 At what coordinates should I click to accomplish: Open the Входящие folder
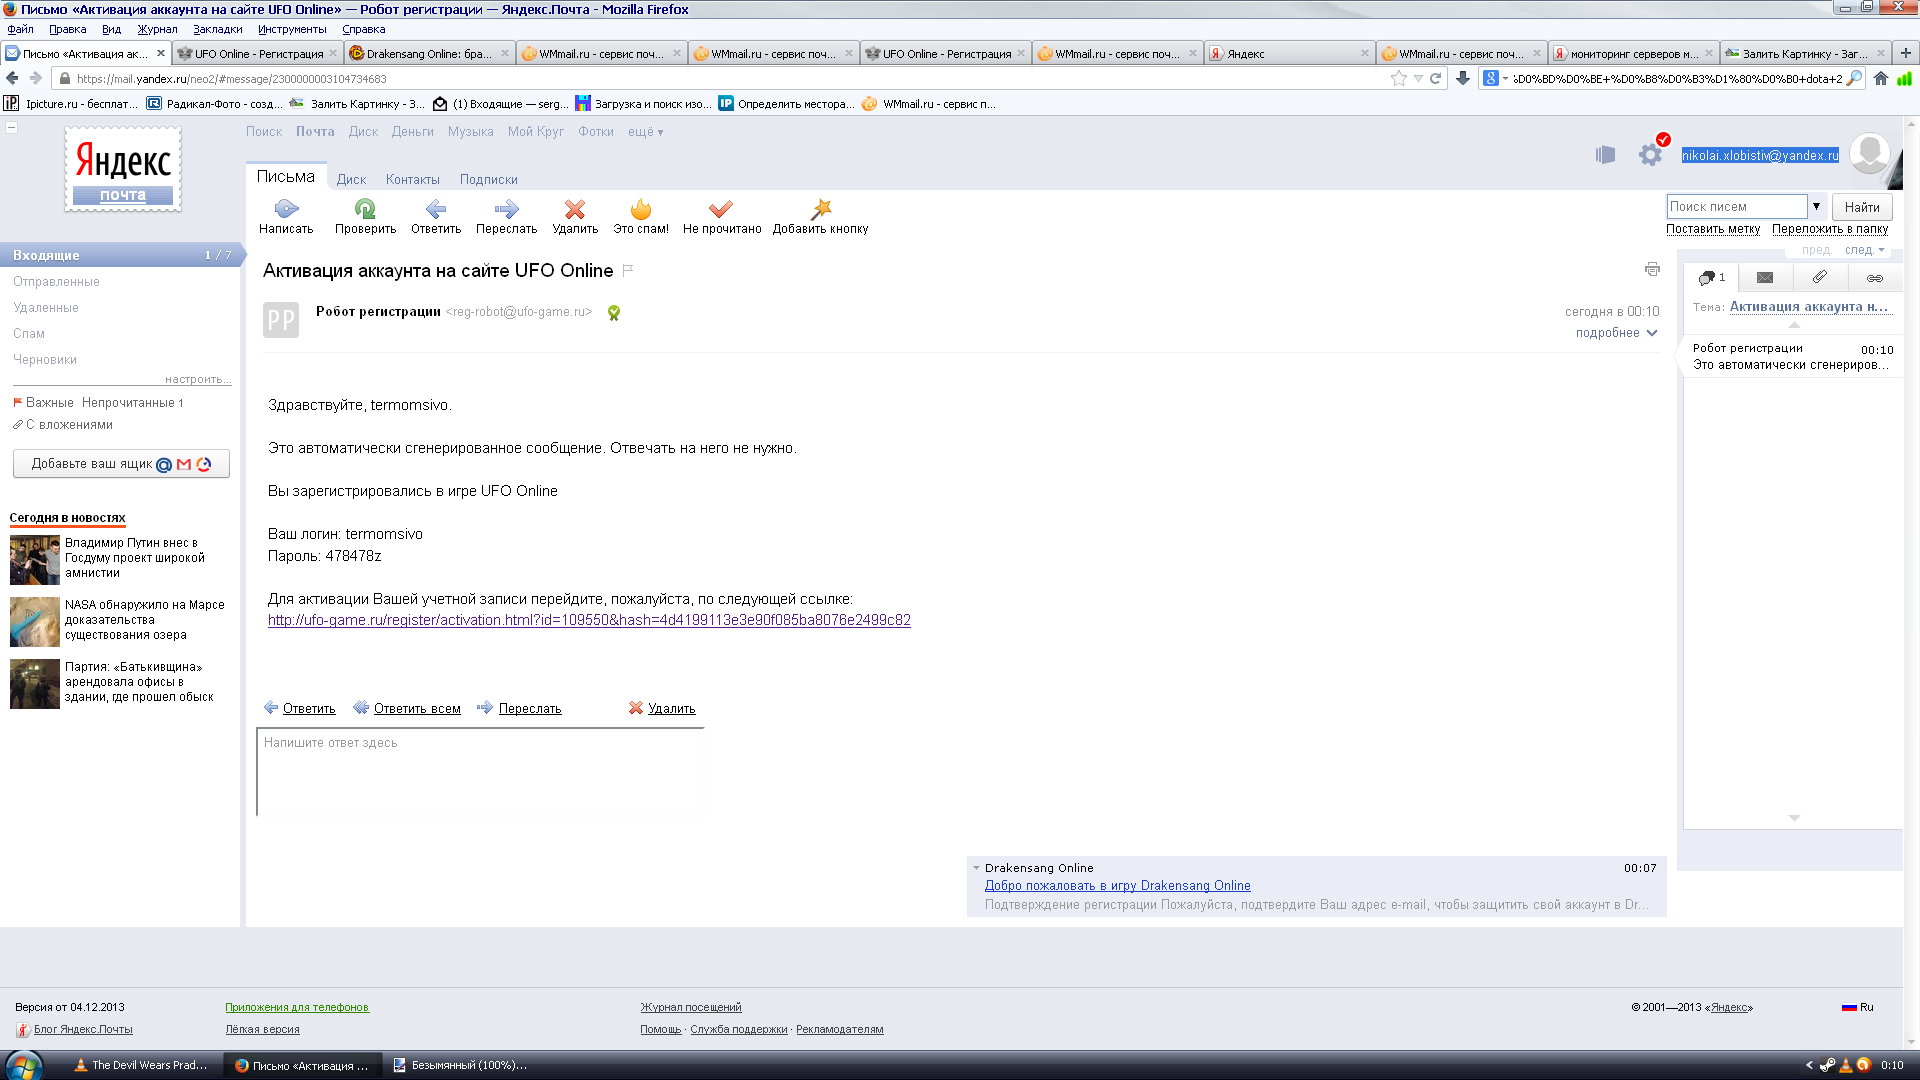120,255
